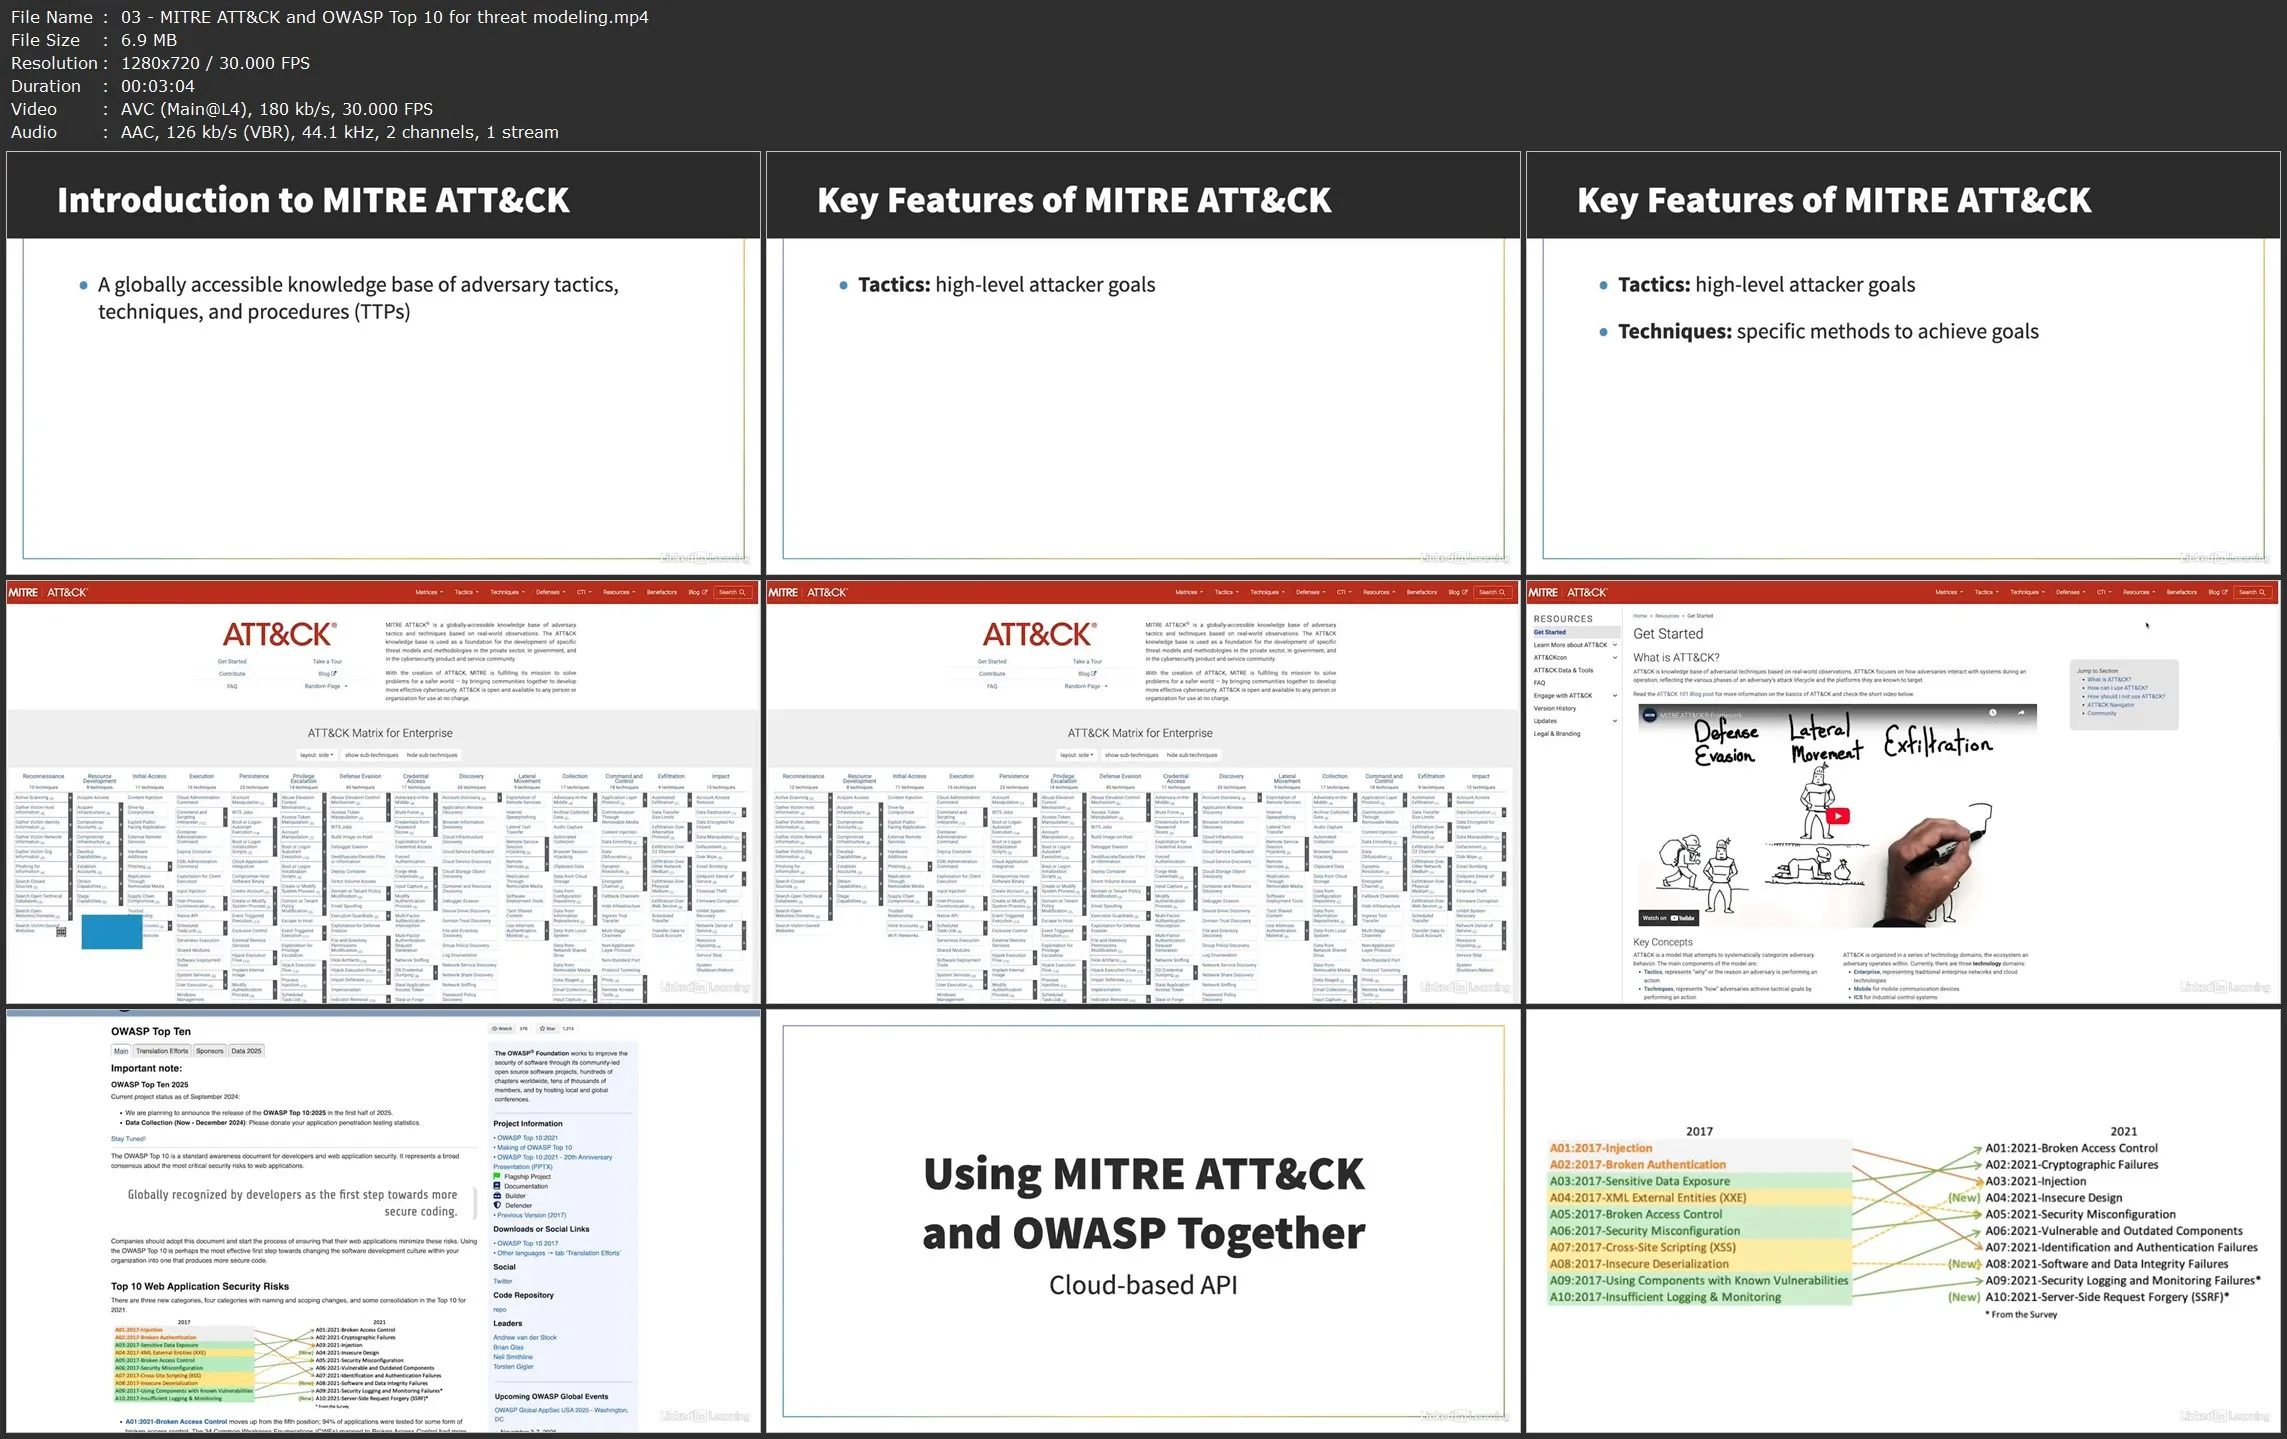Click 'show sub-techniques' in blue-highlight matrix frame
Viewport: 2287px width, 1439px height.
(x=371, y=755)
